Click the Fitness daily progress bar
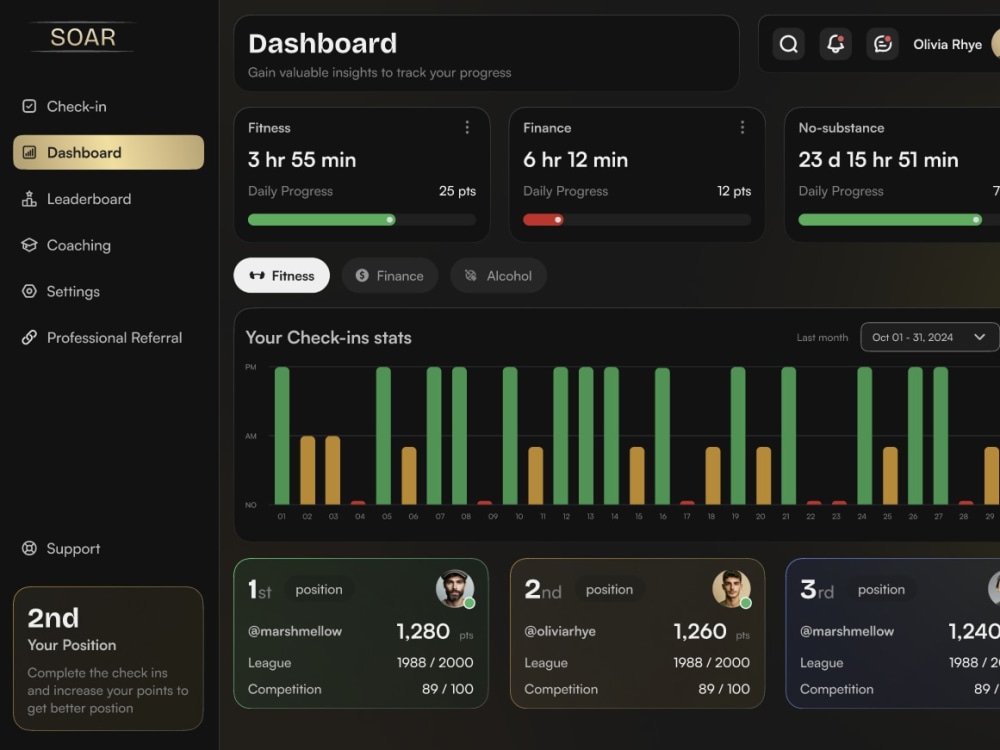Screen dimensions: 1000x750 [x=362, y=220]
